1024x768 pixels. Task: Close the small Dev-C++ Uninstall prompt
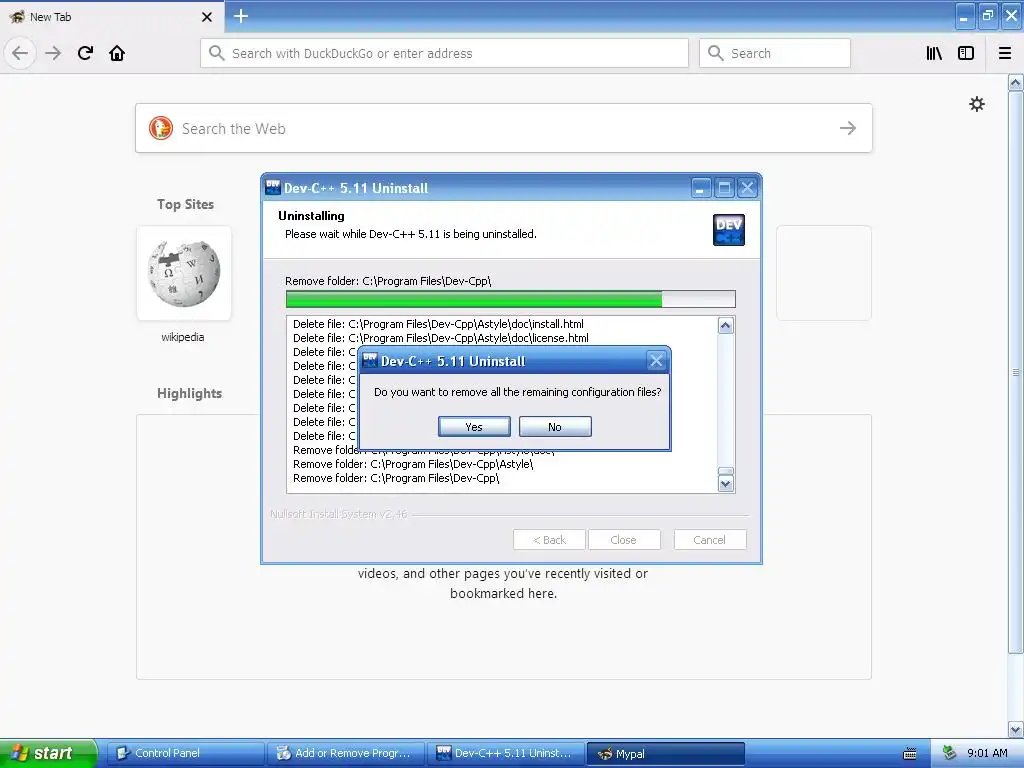click(656, 360)
